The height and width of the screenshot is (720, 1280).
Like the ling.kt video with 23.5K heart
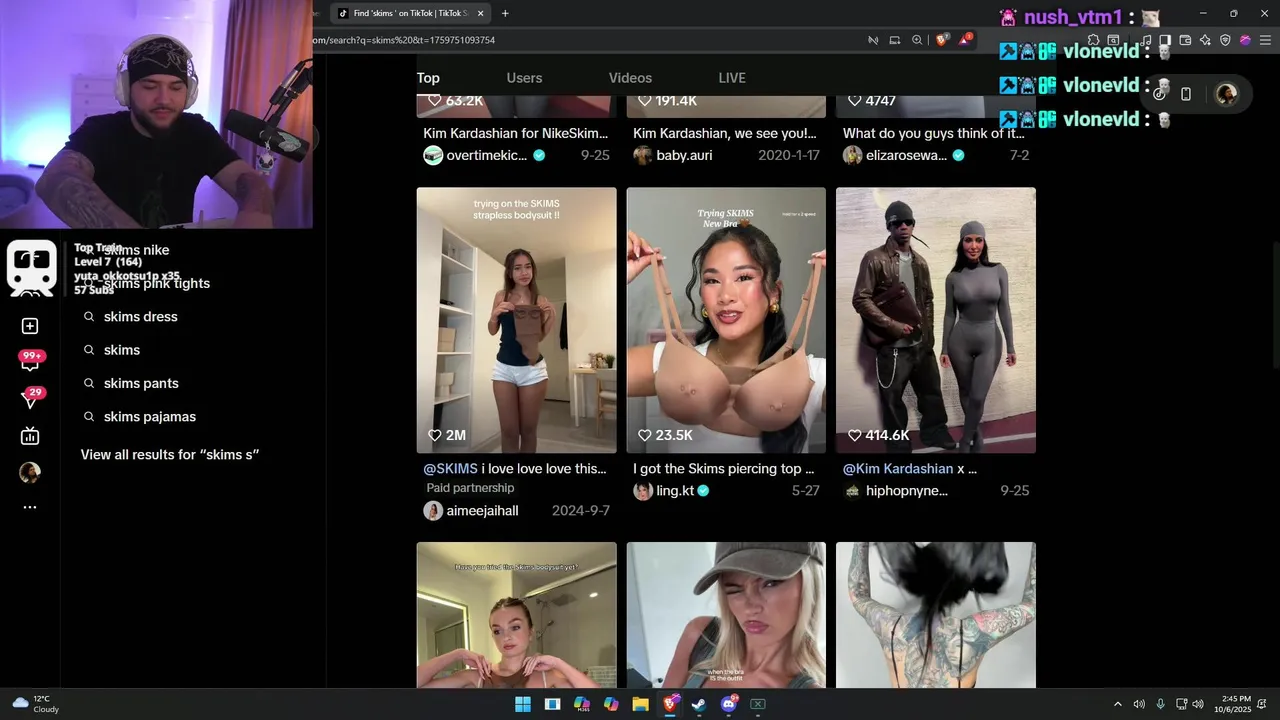[644, 435]
